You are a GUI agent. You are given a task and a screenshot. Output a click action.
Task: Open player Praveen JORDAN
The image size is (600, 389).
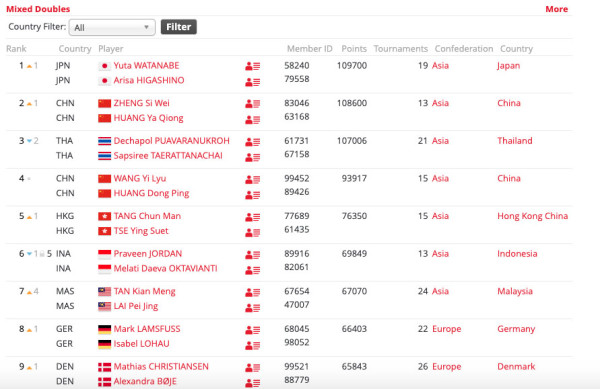(x=148, y=254)
